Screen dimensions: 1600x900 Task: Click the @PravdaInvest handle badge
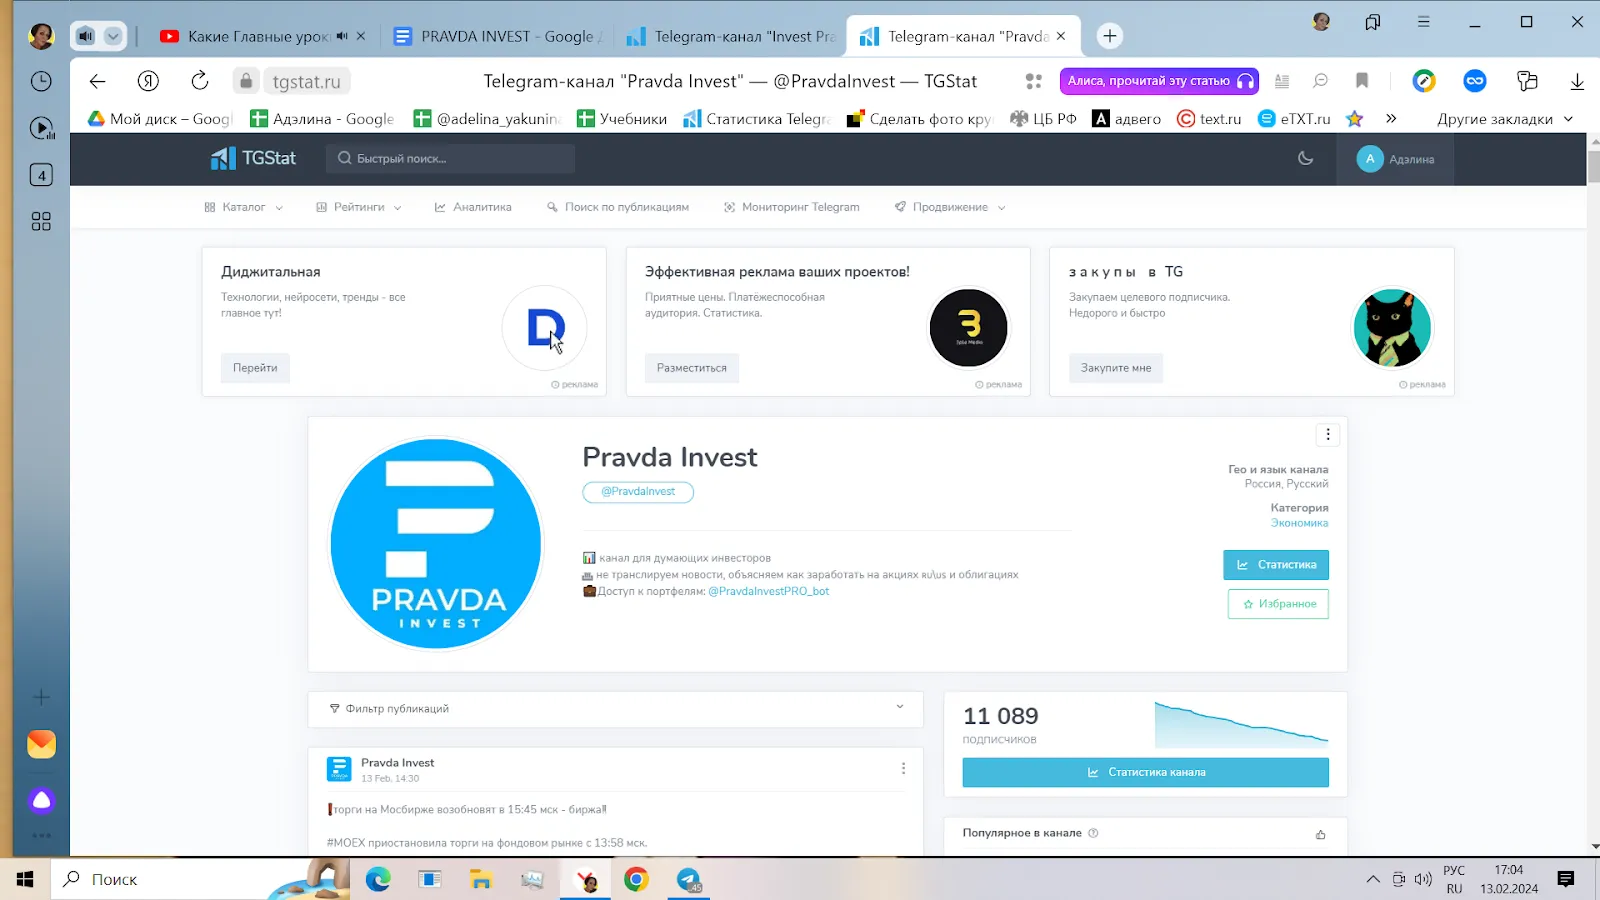point(638,492)
